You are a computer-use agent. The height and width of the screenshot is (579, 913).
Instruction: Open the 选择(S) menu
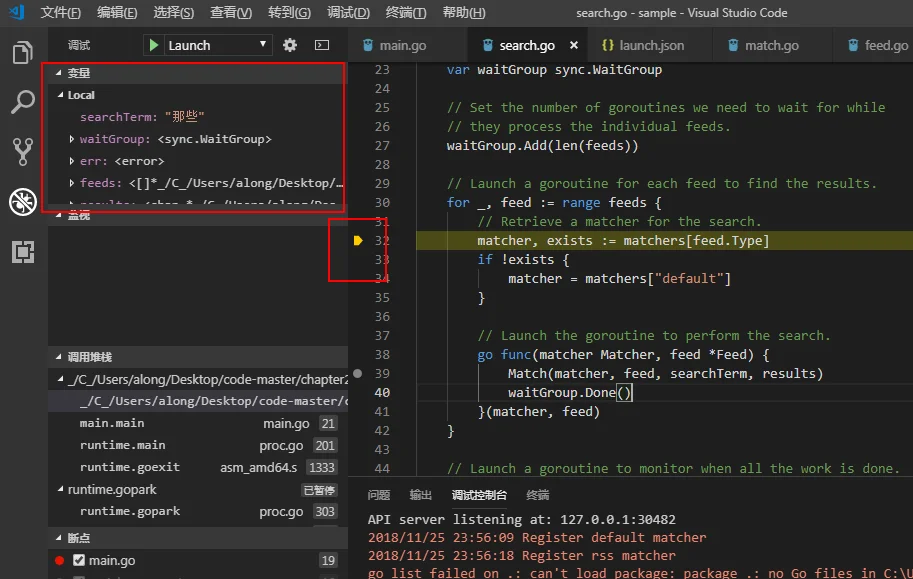click(x=174, y=12)
